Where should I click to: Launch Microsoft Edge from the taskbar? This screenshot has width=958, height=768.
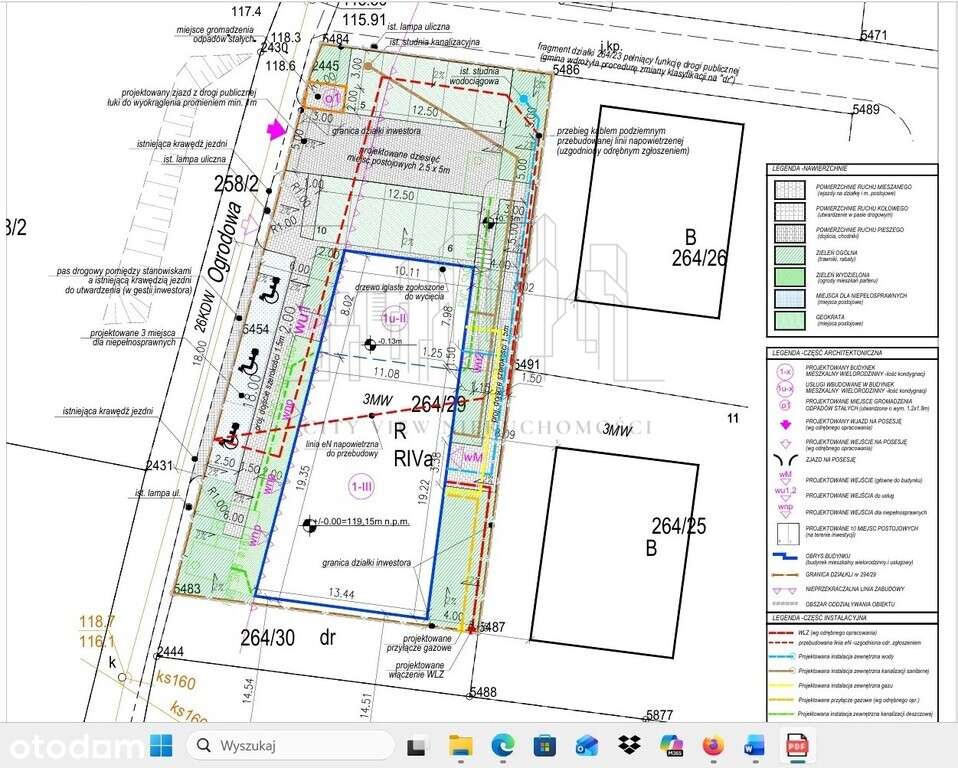coord(503,746)
